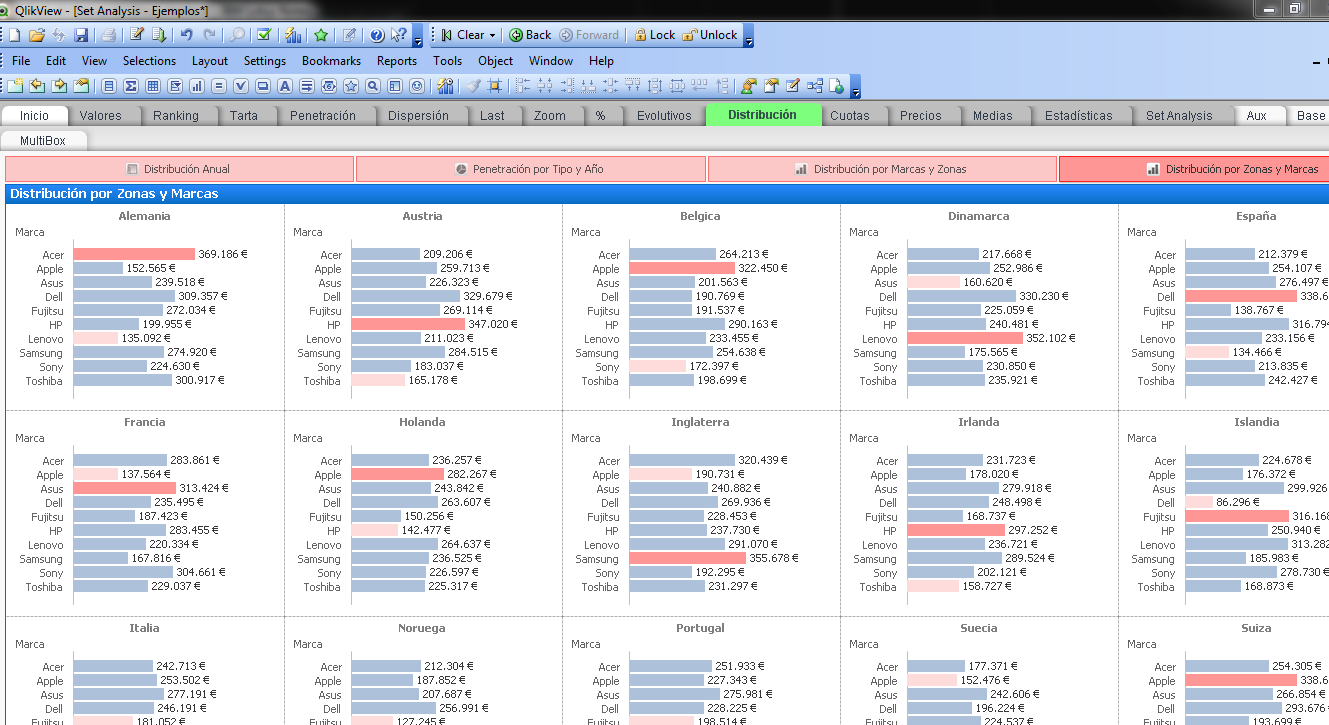The width and height of the screenshot is (1329, 725).
Task: Create a Search Object magnifier icon
Action: (x=372, y=86)
